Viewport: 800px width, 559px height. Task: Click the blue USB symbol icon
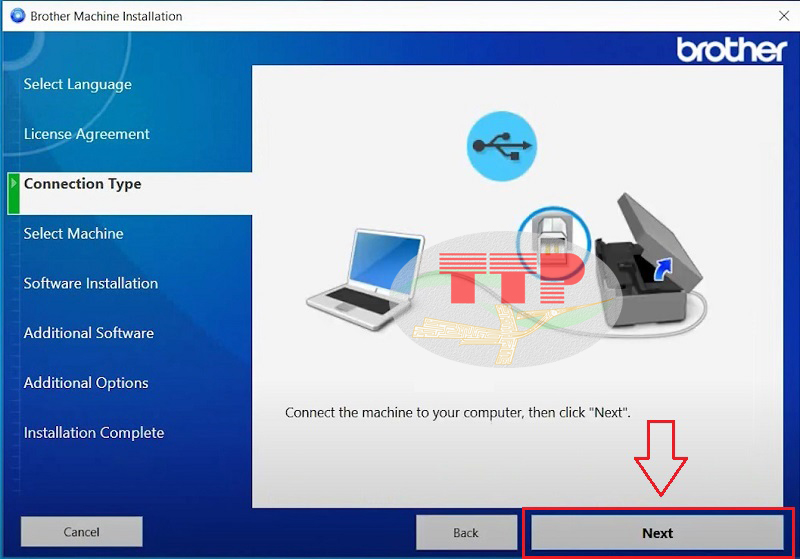502,146
